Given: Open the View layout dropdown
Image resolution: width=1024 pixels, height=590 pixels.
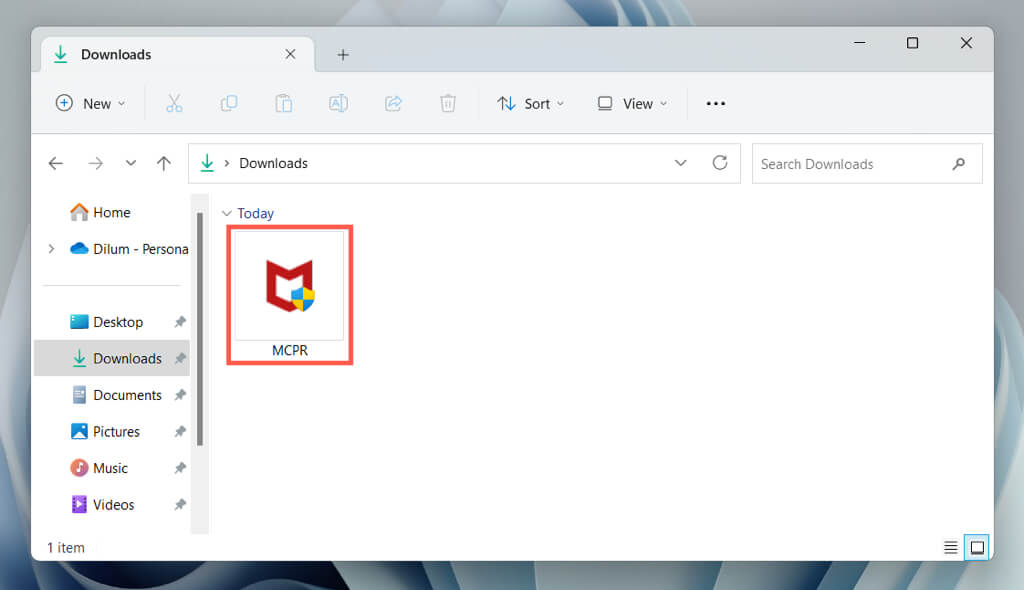Looking at the screenshot, I should 632,103.
